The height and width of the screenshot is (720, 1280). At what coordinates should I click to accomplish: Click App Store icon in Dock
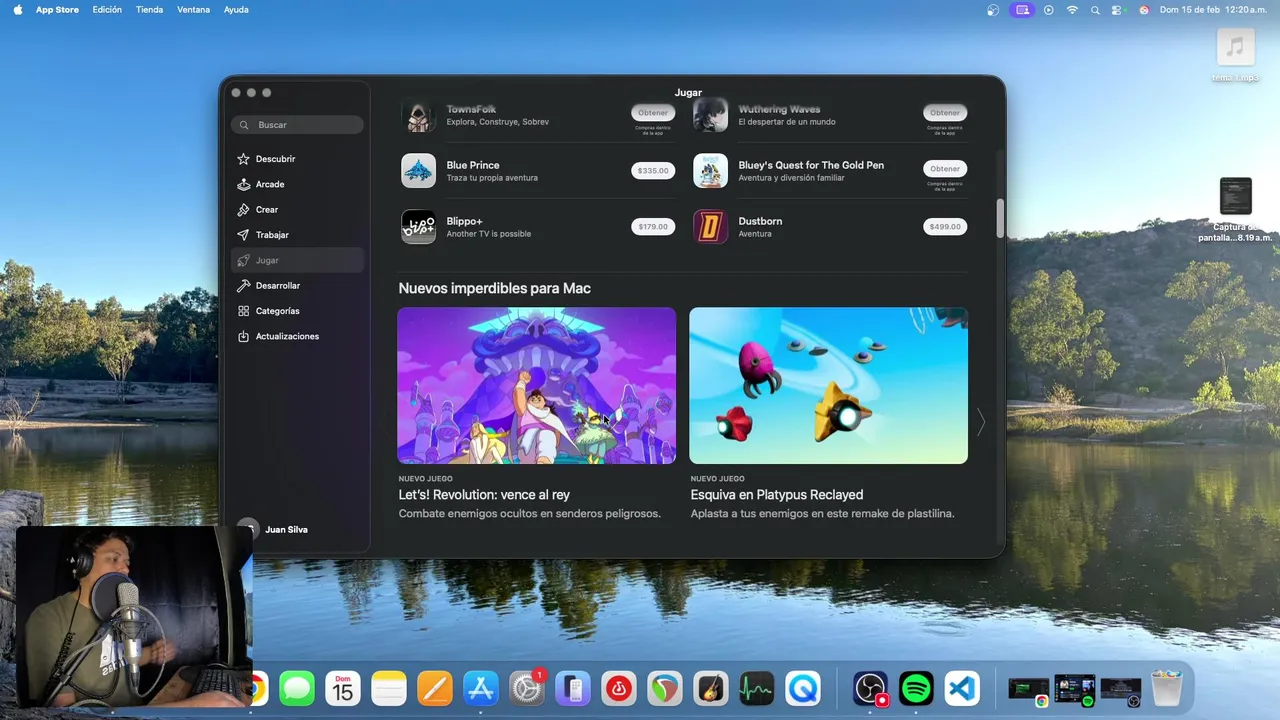481,688
